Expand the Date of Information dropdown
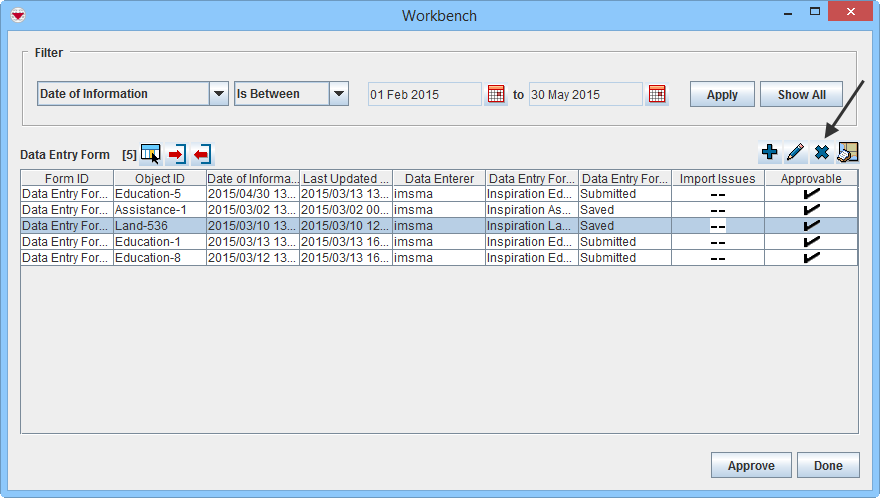 [219, 94]
